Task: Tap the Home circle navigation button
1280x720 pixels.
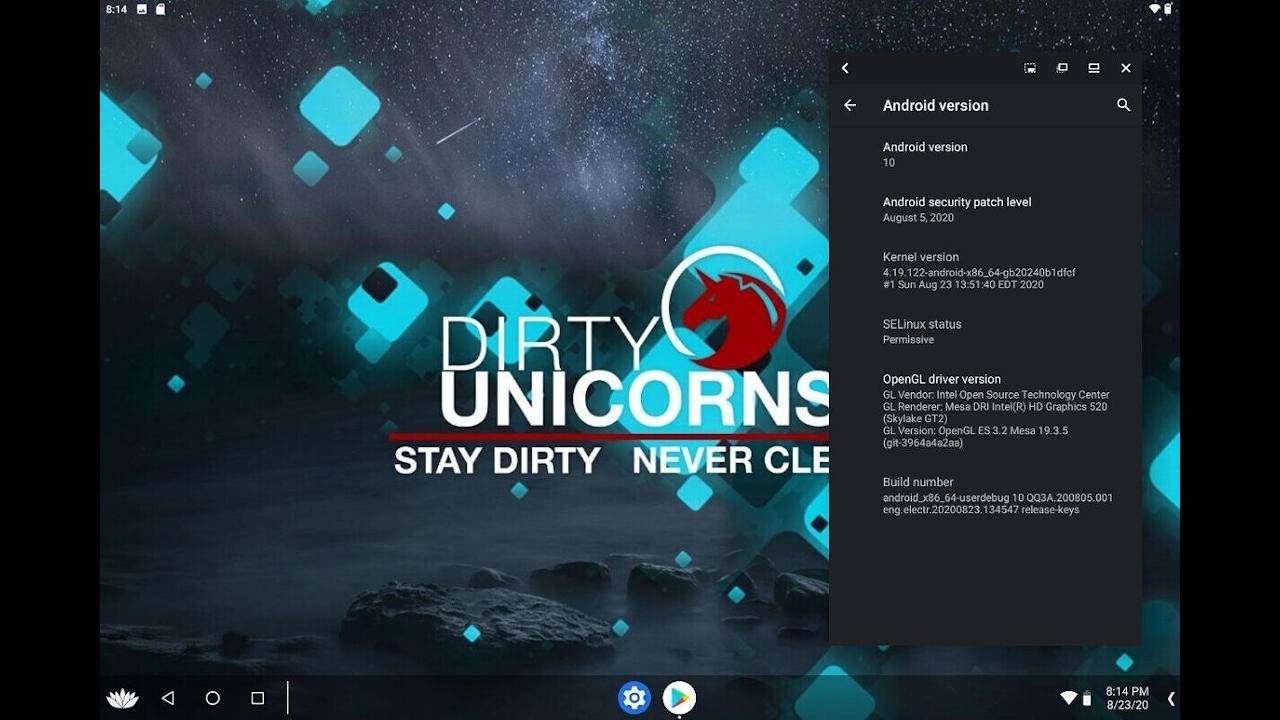Action: tap(212, 698)
